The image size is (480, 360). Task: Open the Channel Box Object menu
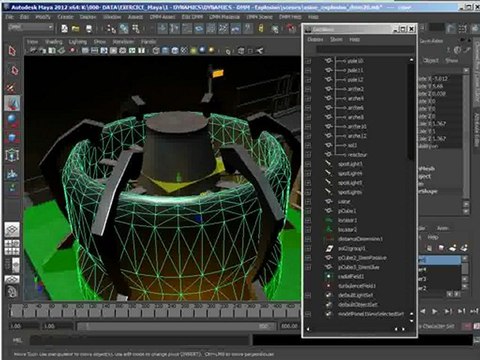pos(431,60)
